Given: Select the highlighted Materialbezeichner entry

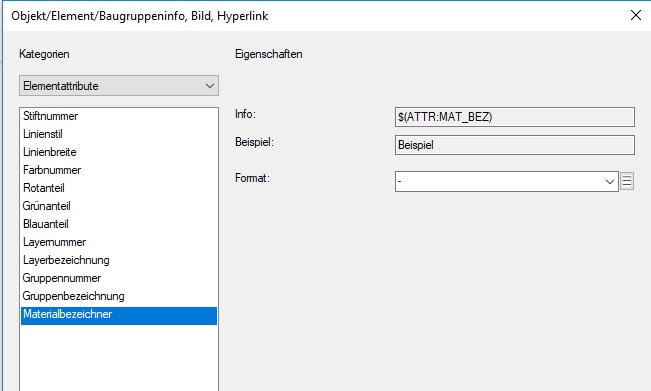Looking at the screenshot, I should pos(119,316).
